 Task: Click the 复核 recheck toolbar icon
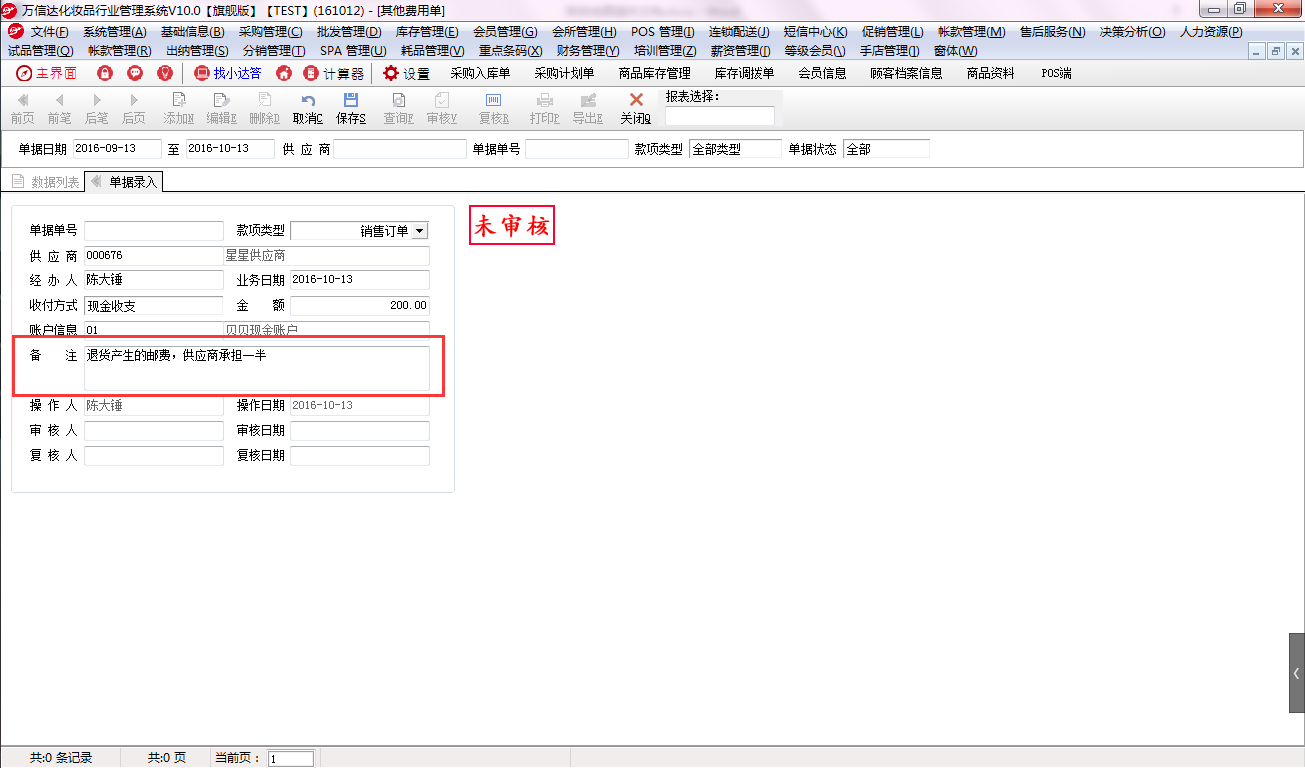[x=494, y=109]
